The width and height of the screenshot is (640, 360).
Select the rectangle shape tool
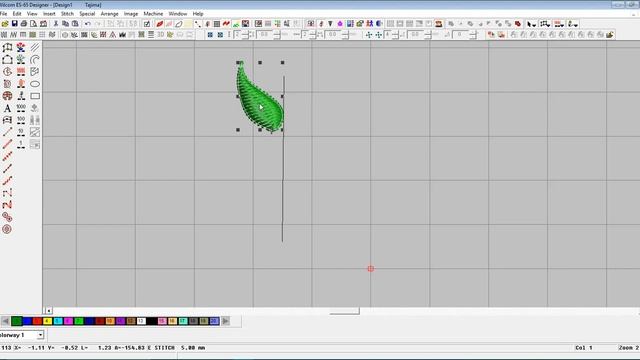tap(35, 96)
